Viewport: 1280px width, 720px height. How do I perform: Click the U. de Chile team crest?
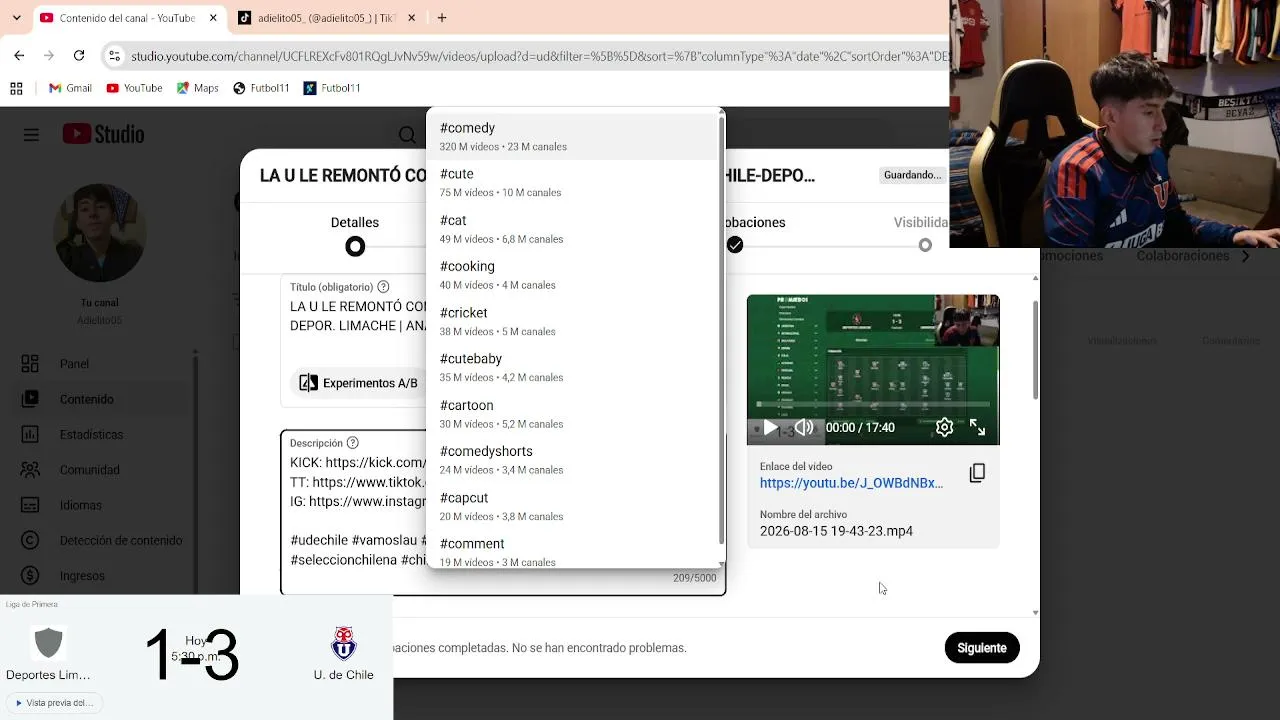(344, 643)
